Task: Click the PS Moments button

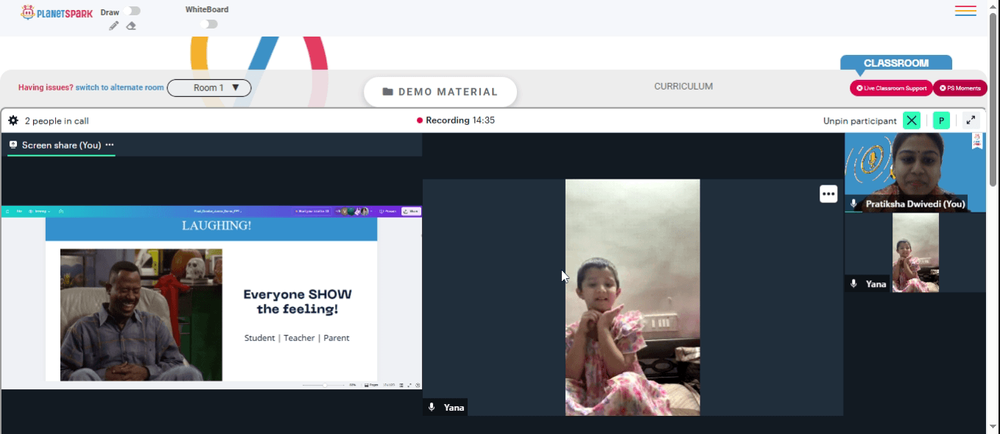Action: pyautogui.click(x=960, y=89)
